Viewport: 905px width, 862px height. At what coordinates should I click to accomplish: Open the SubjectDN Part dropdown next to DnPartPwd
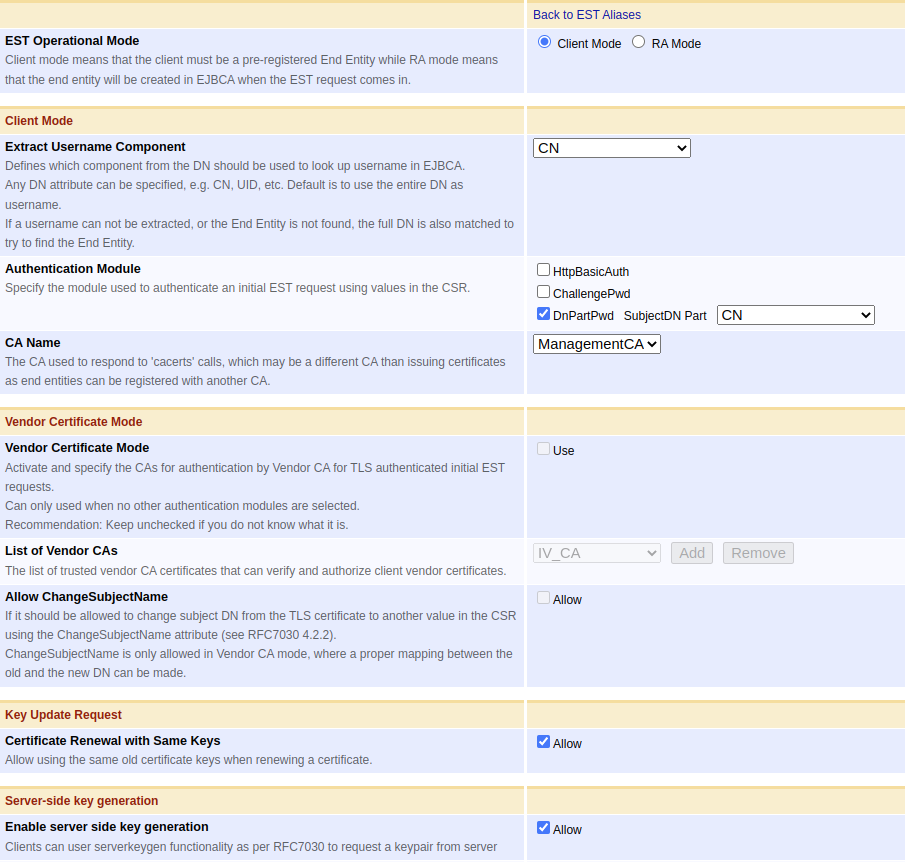pyautogui.click(x=795, y=314)
